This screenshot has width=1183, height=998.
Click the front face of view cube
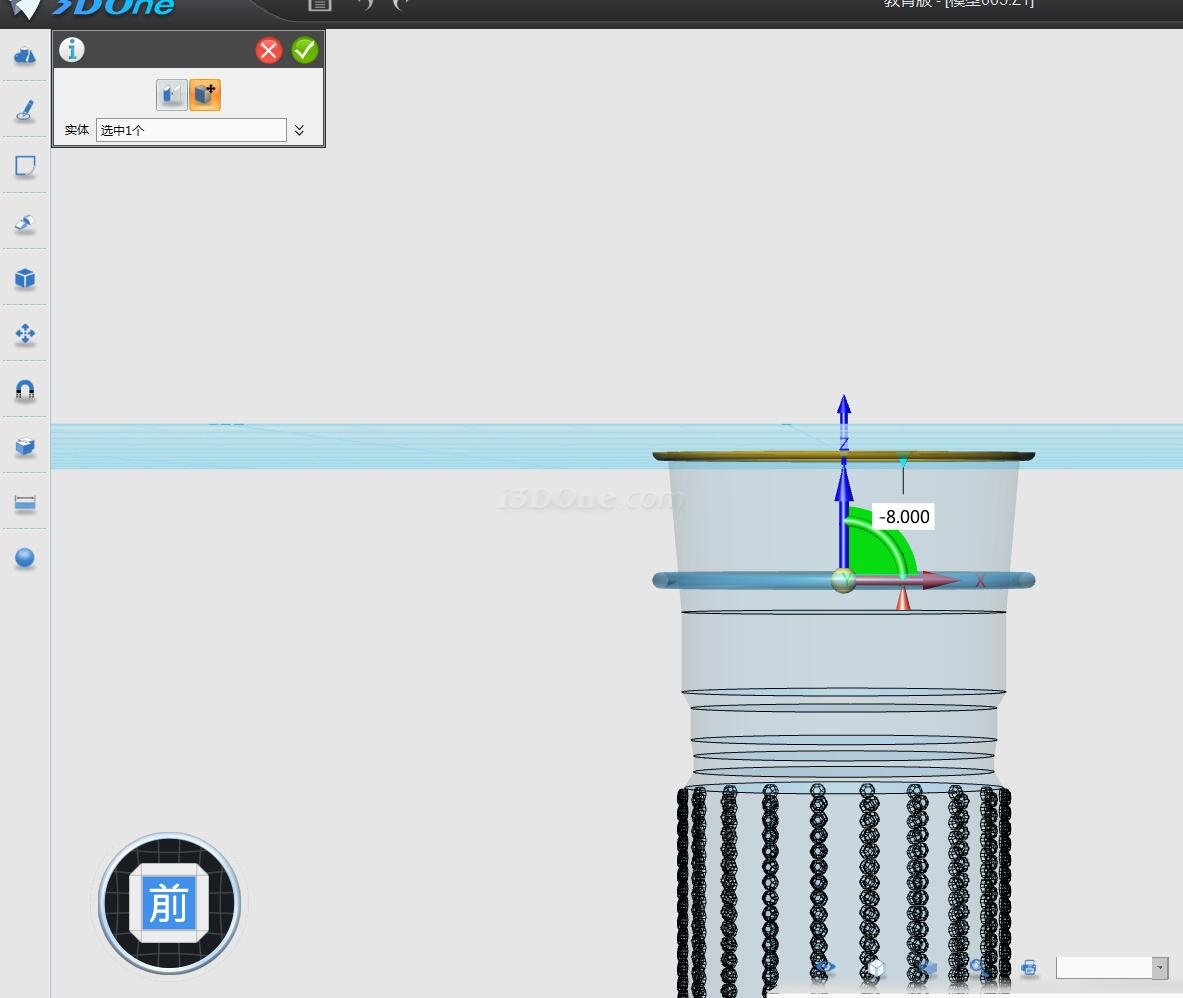[168, 904]
